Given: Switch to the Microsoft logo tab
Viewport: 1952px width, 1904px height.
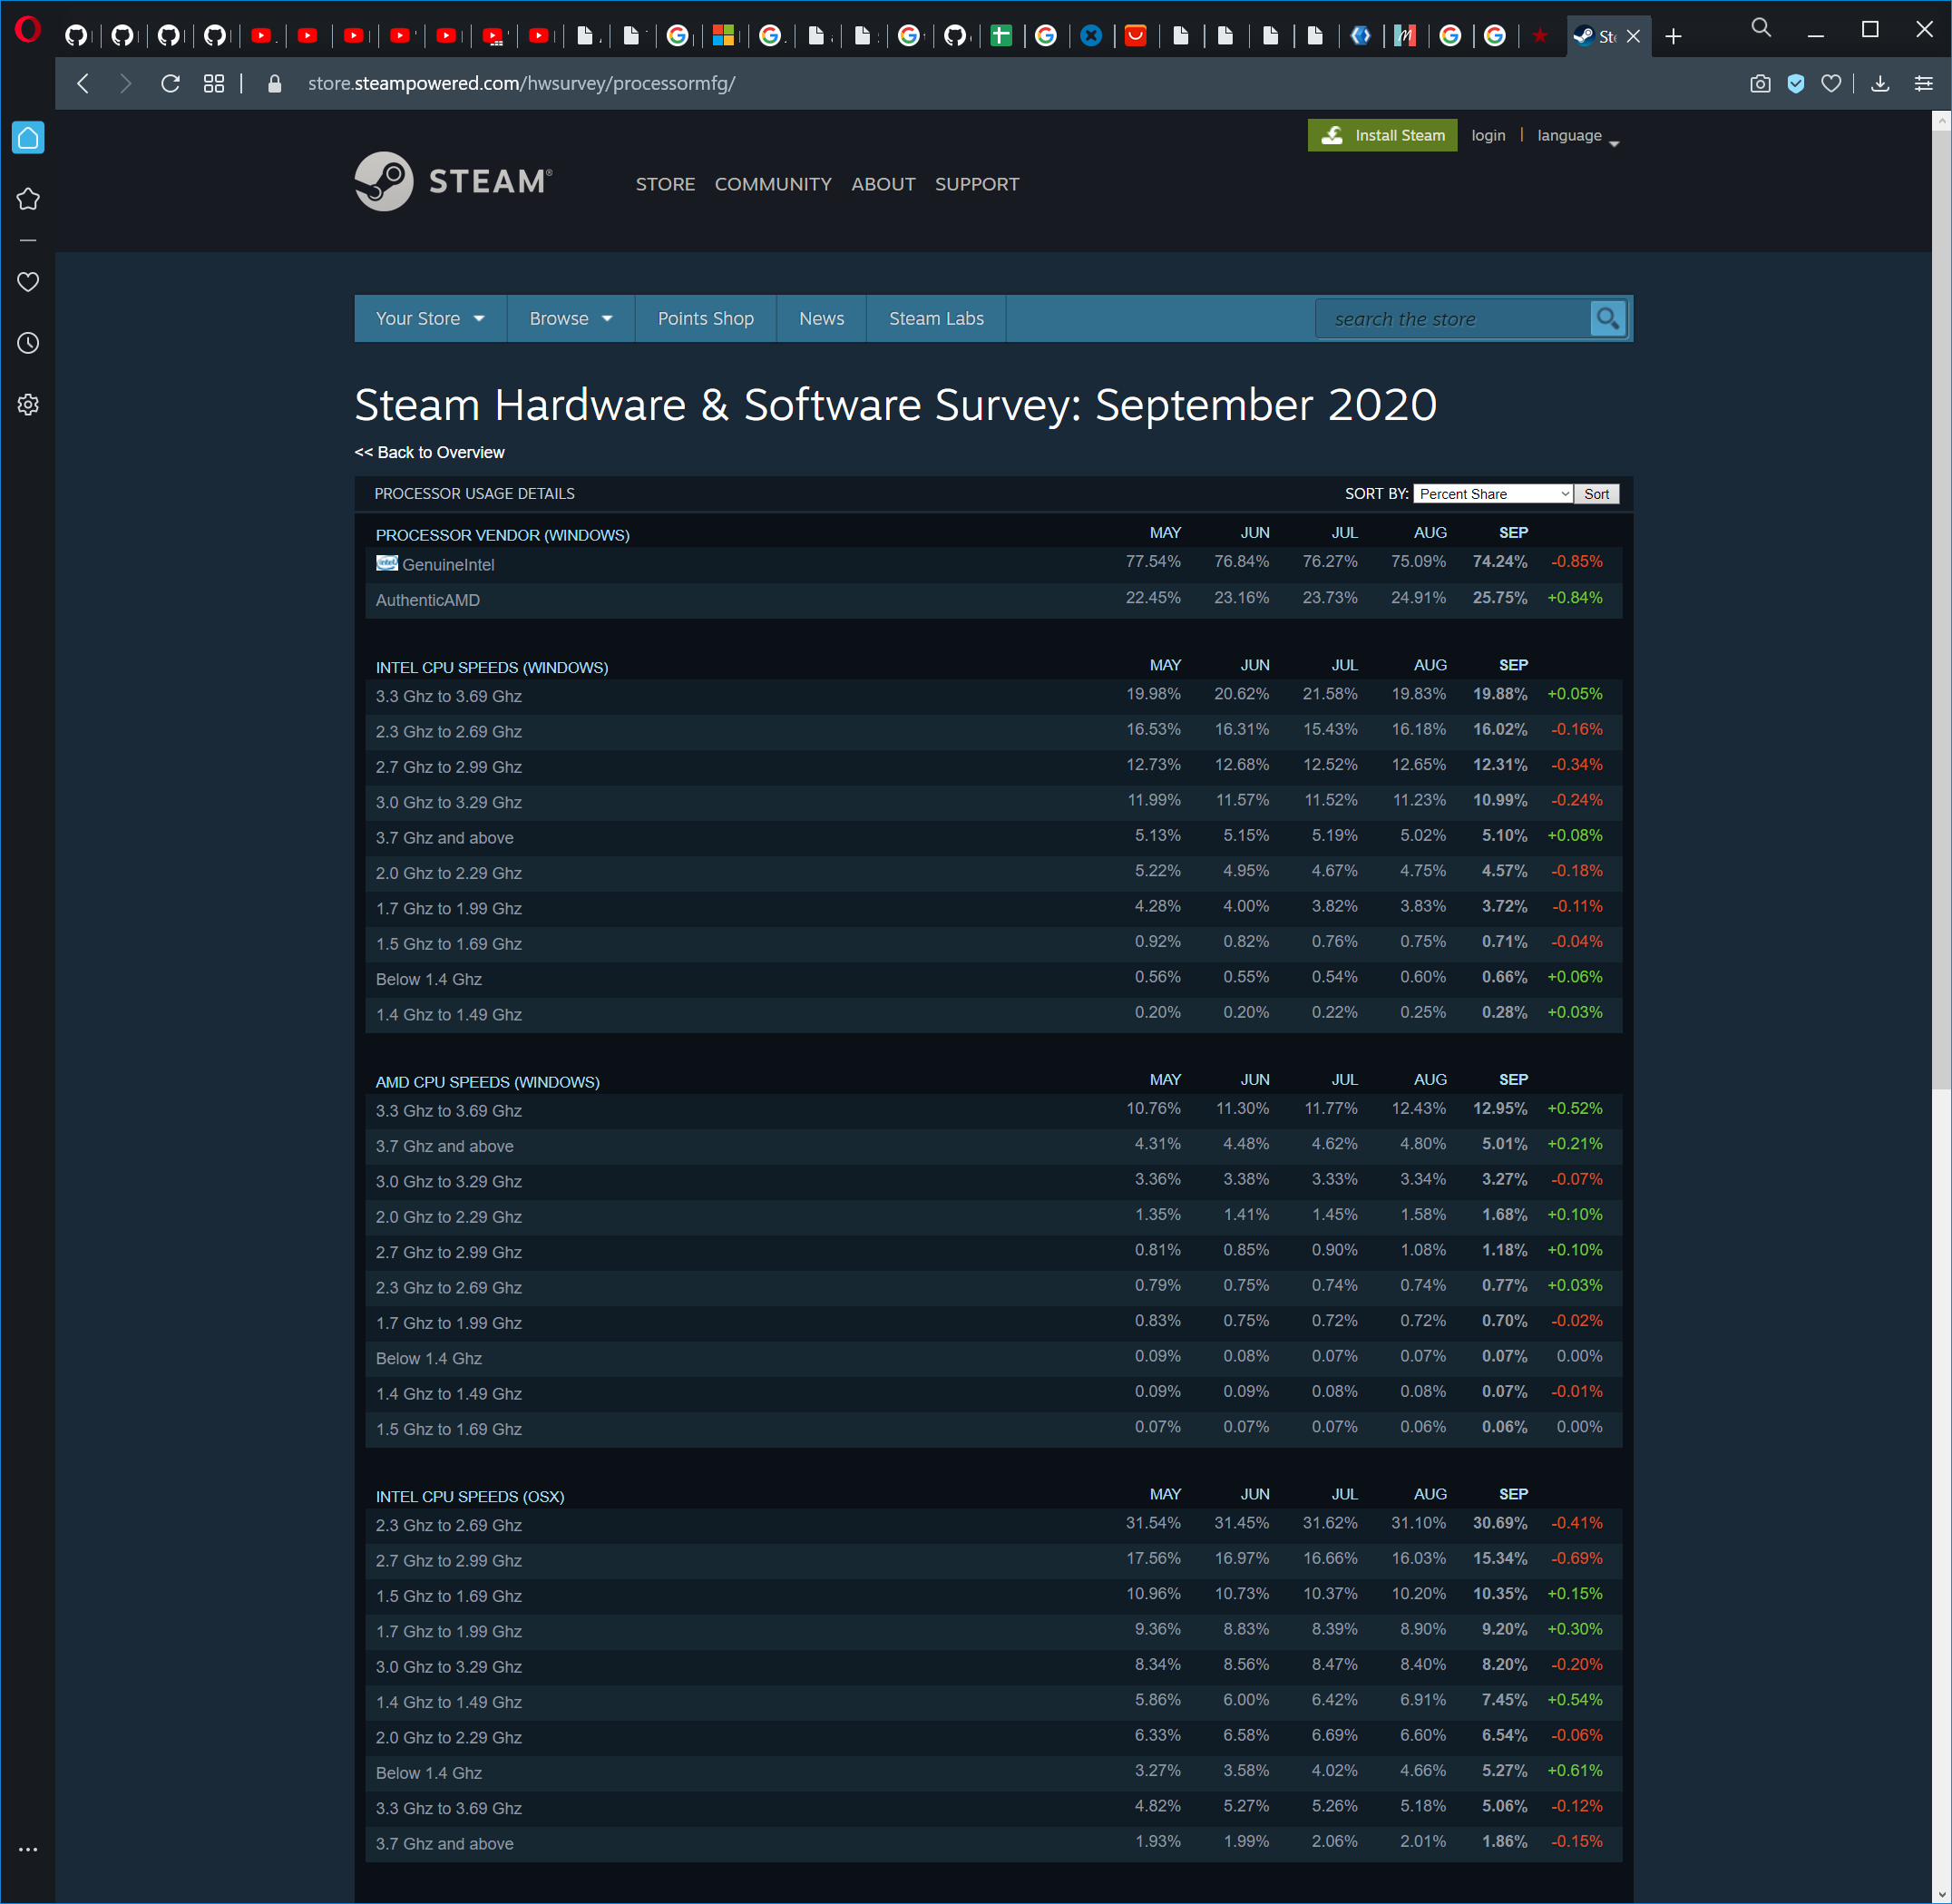Looking at the screenshot, I should (723, 36).
